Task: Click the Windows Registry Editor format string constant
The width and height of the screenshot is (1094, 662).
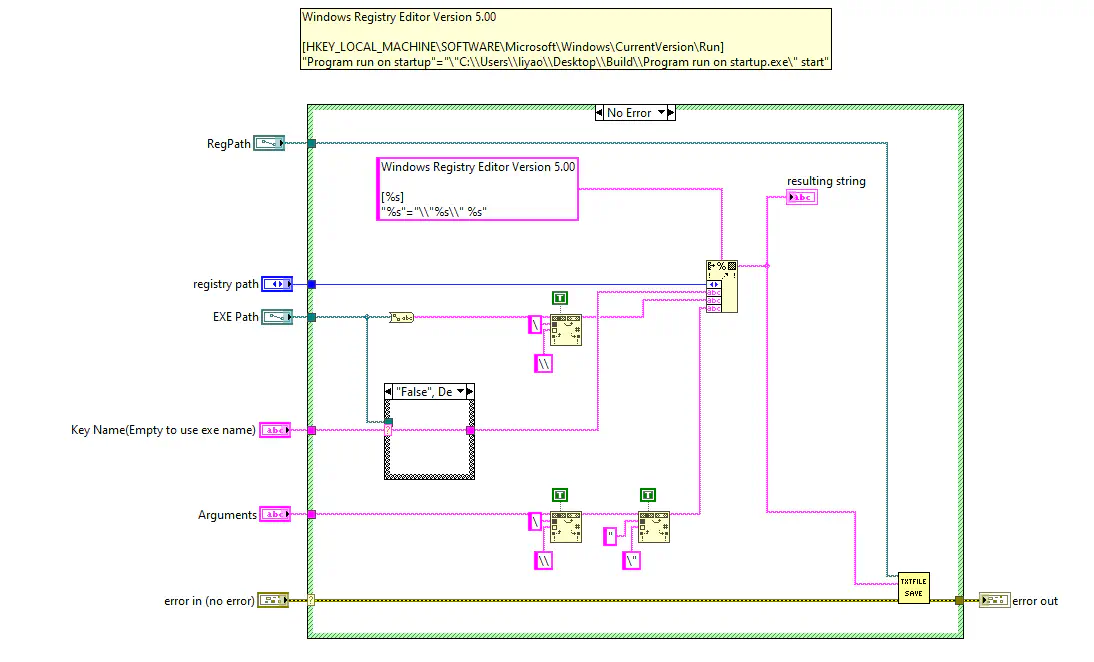Action: click(478, 188)
